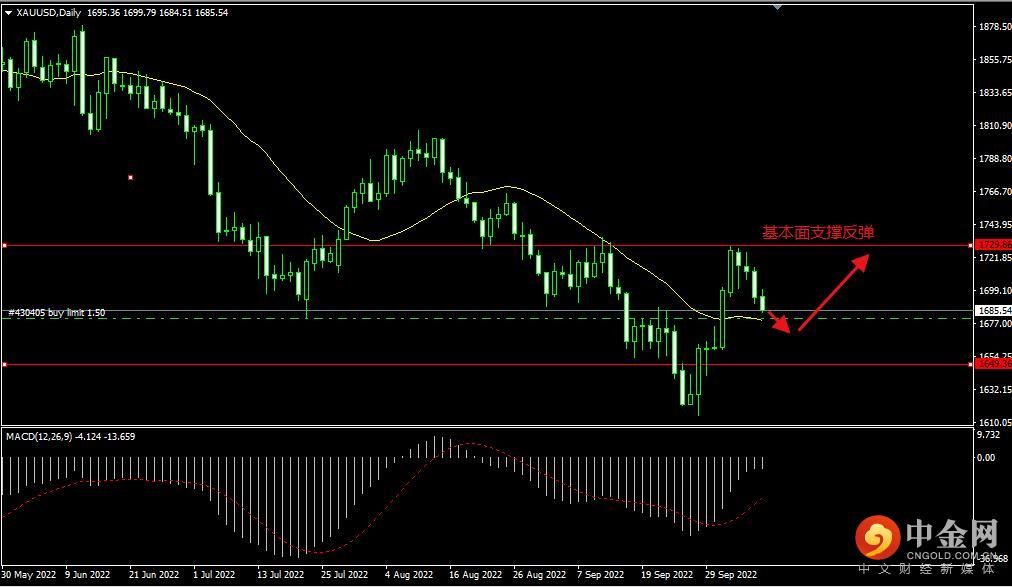The image size is (1012, 587).
Task: Click the chart shift triangle on top border
Action: (x=778, y=6)
